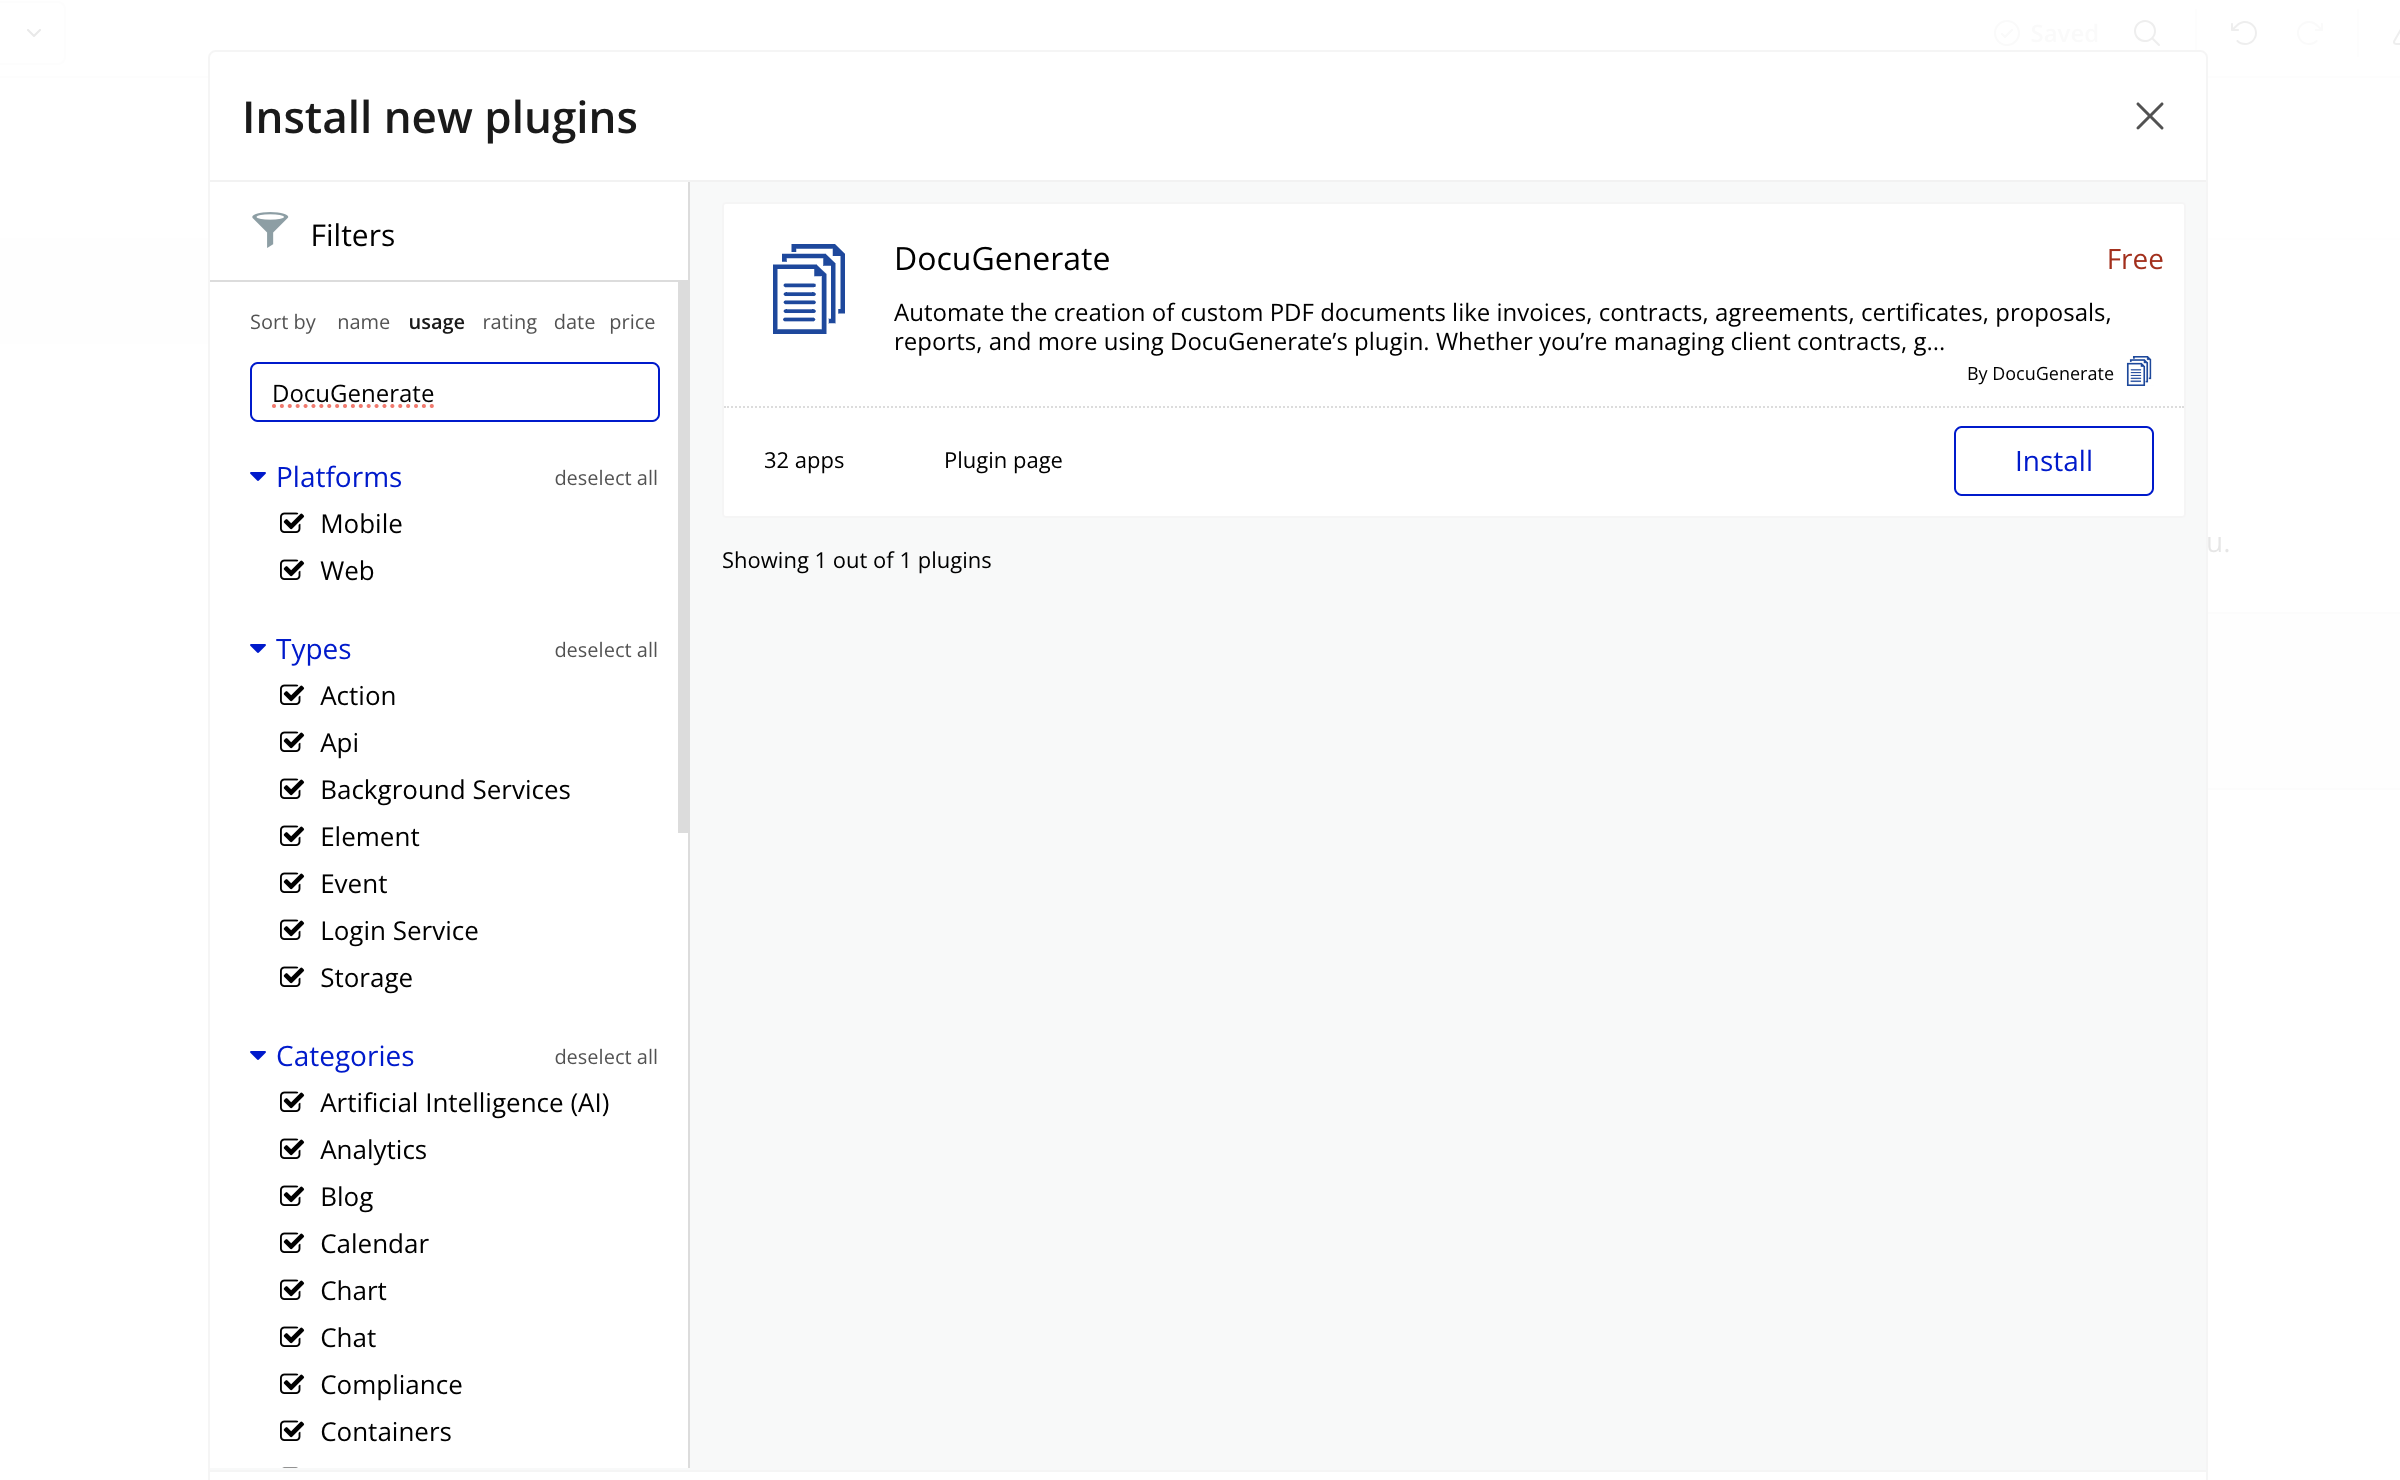
Task: Toggle the Chat category checkbox
Action: pos(291,1337)
